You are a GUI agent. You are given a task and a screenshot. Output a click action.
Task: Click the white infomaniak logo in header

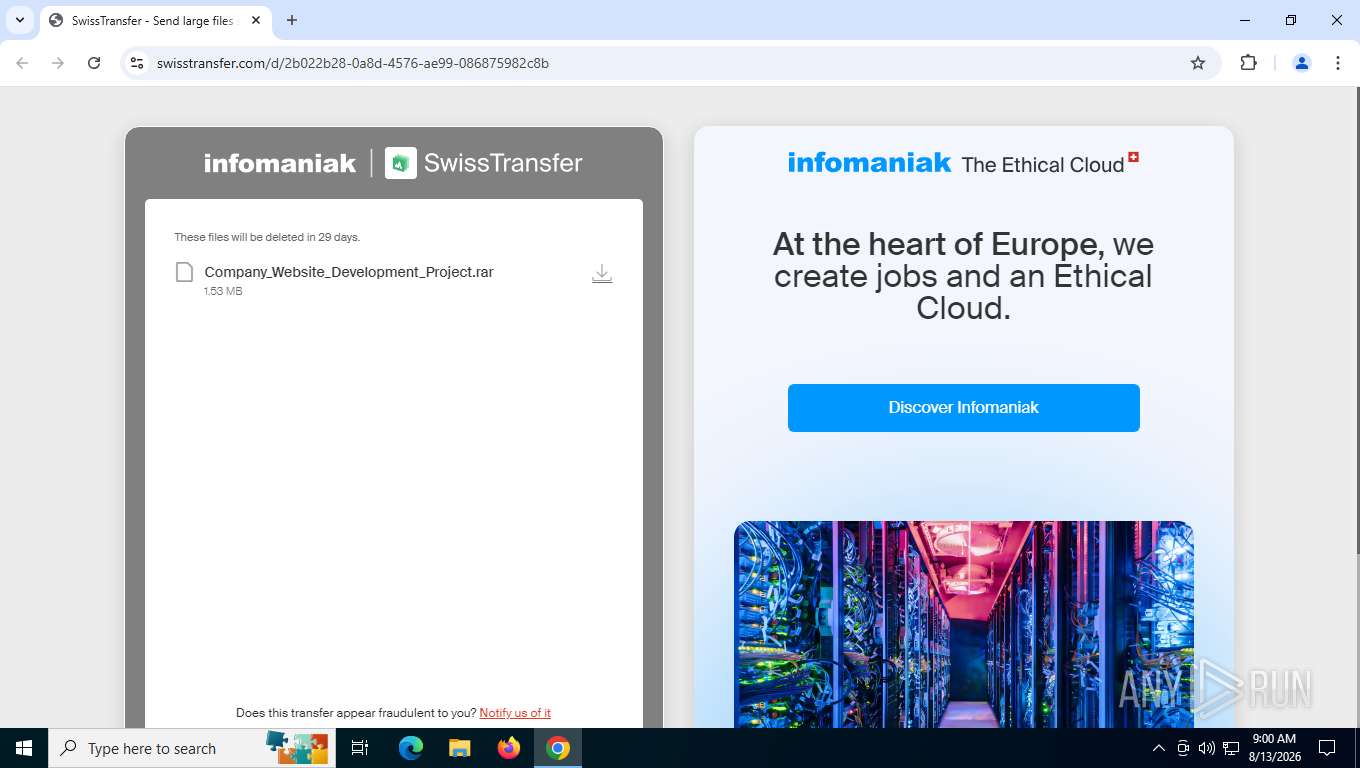(280, 163)
